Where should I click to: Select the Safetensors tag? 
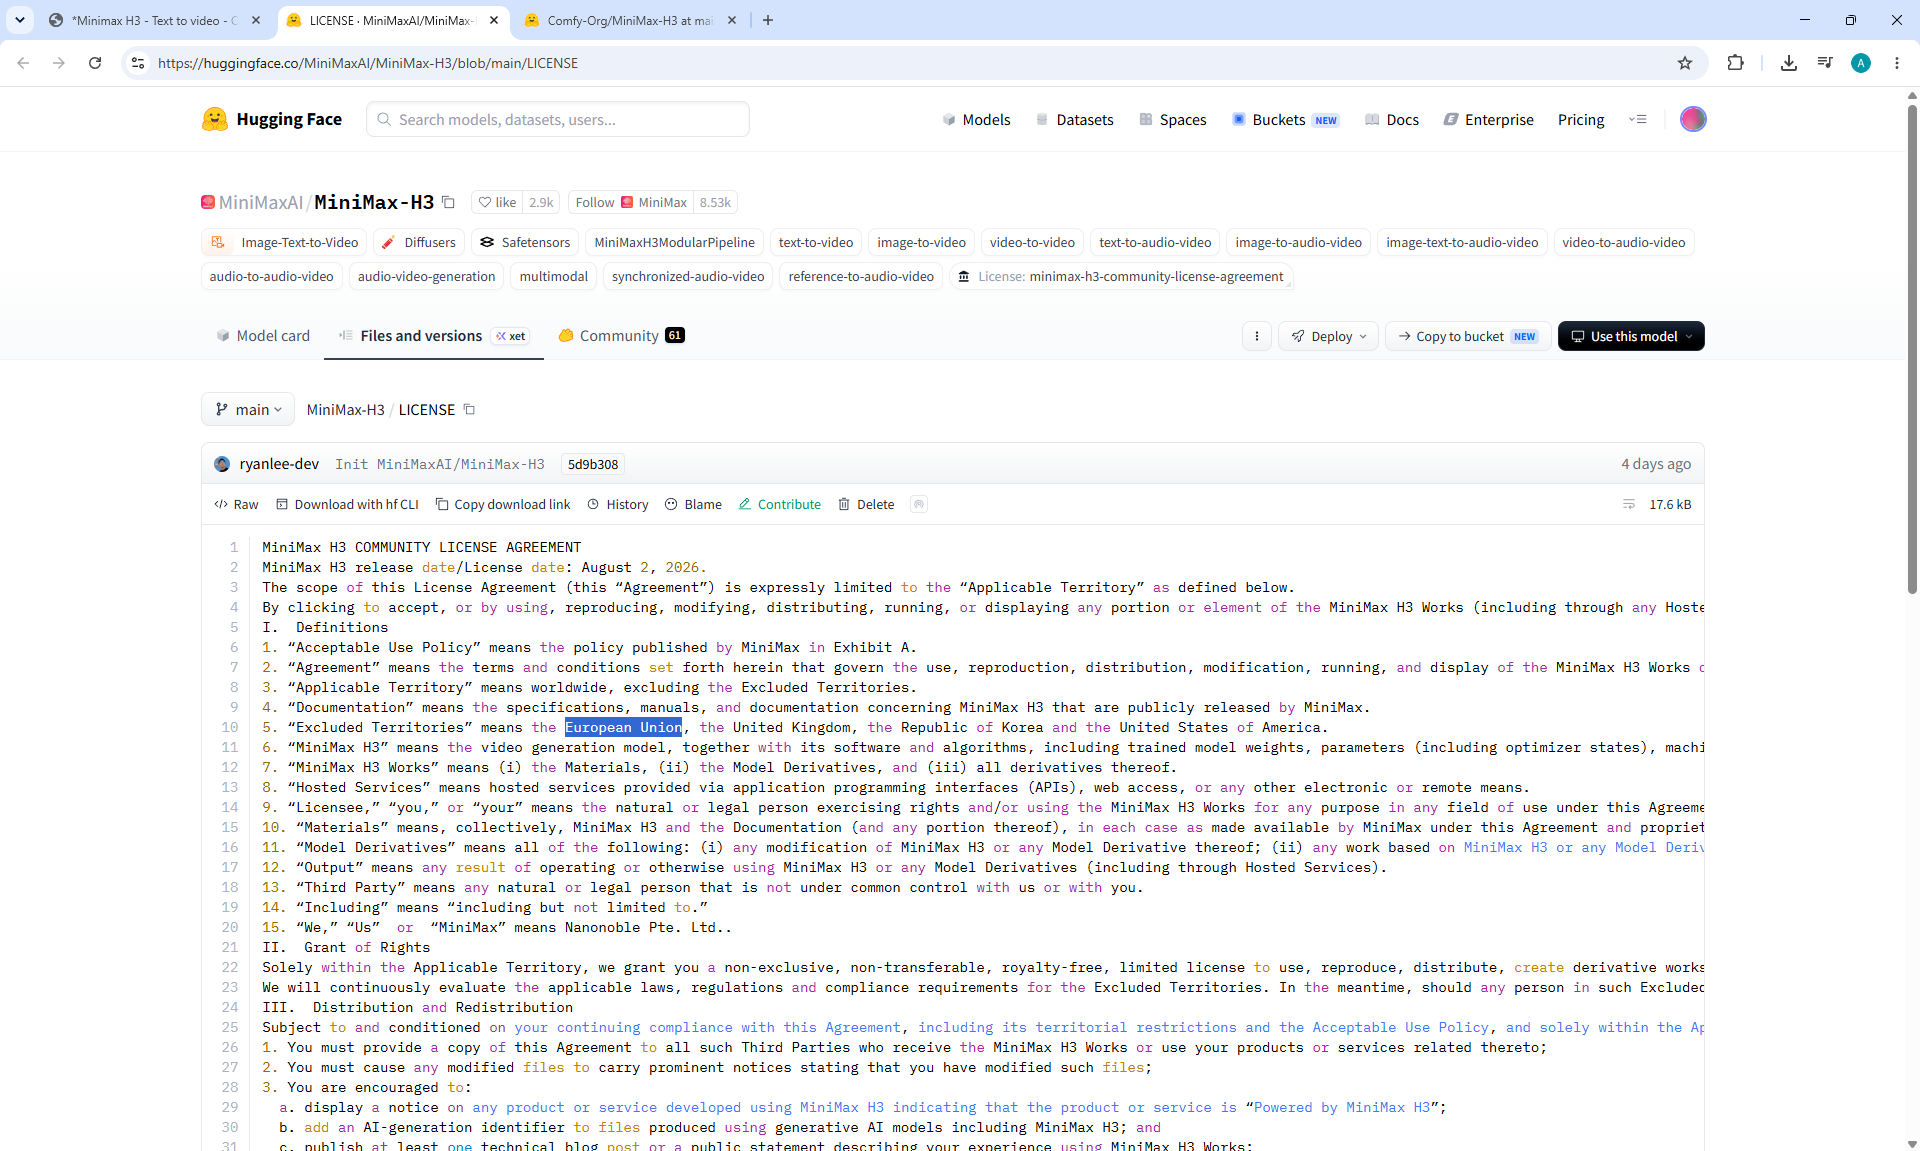click(525, 242)
